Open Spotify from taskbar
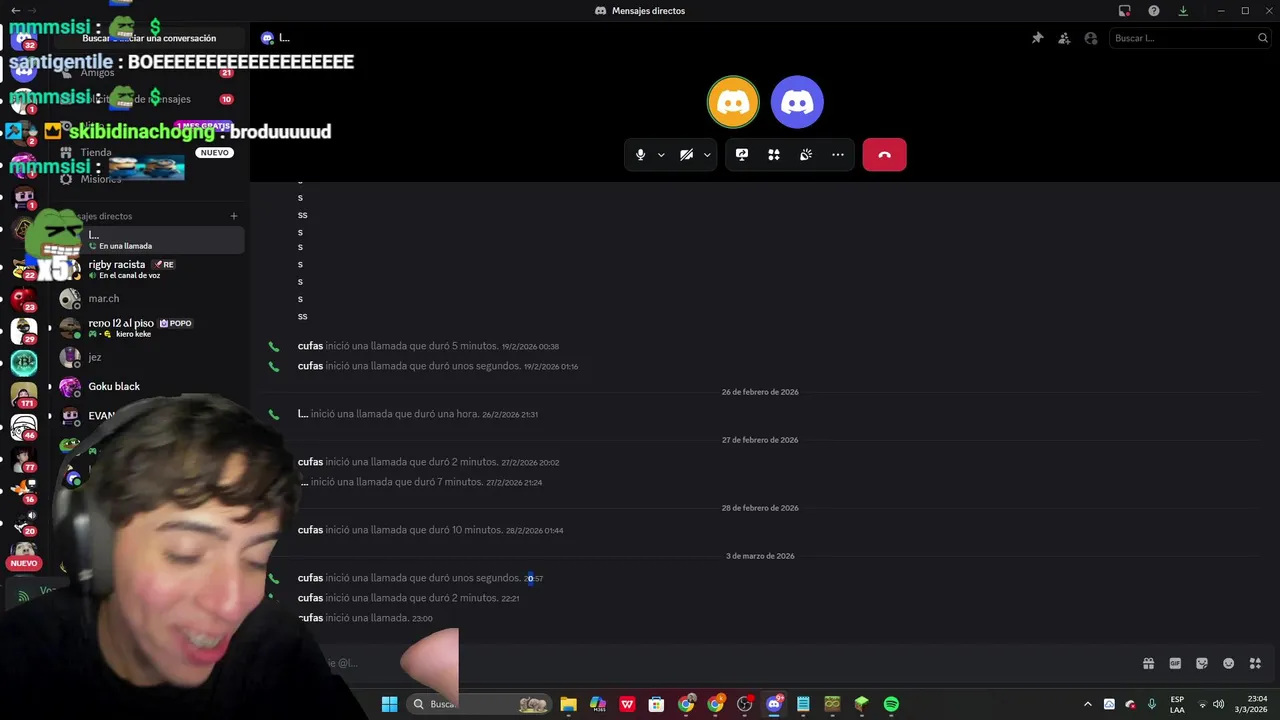 point(891,704)
